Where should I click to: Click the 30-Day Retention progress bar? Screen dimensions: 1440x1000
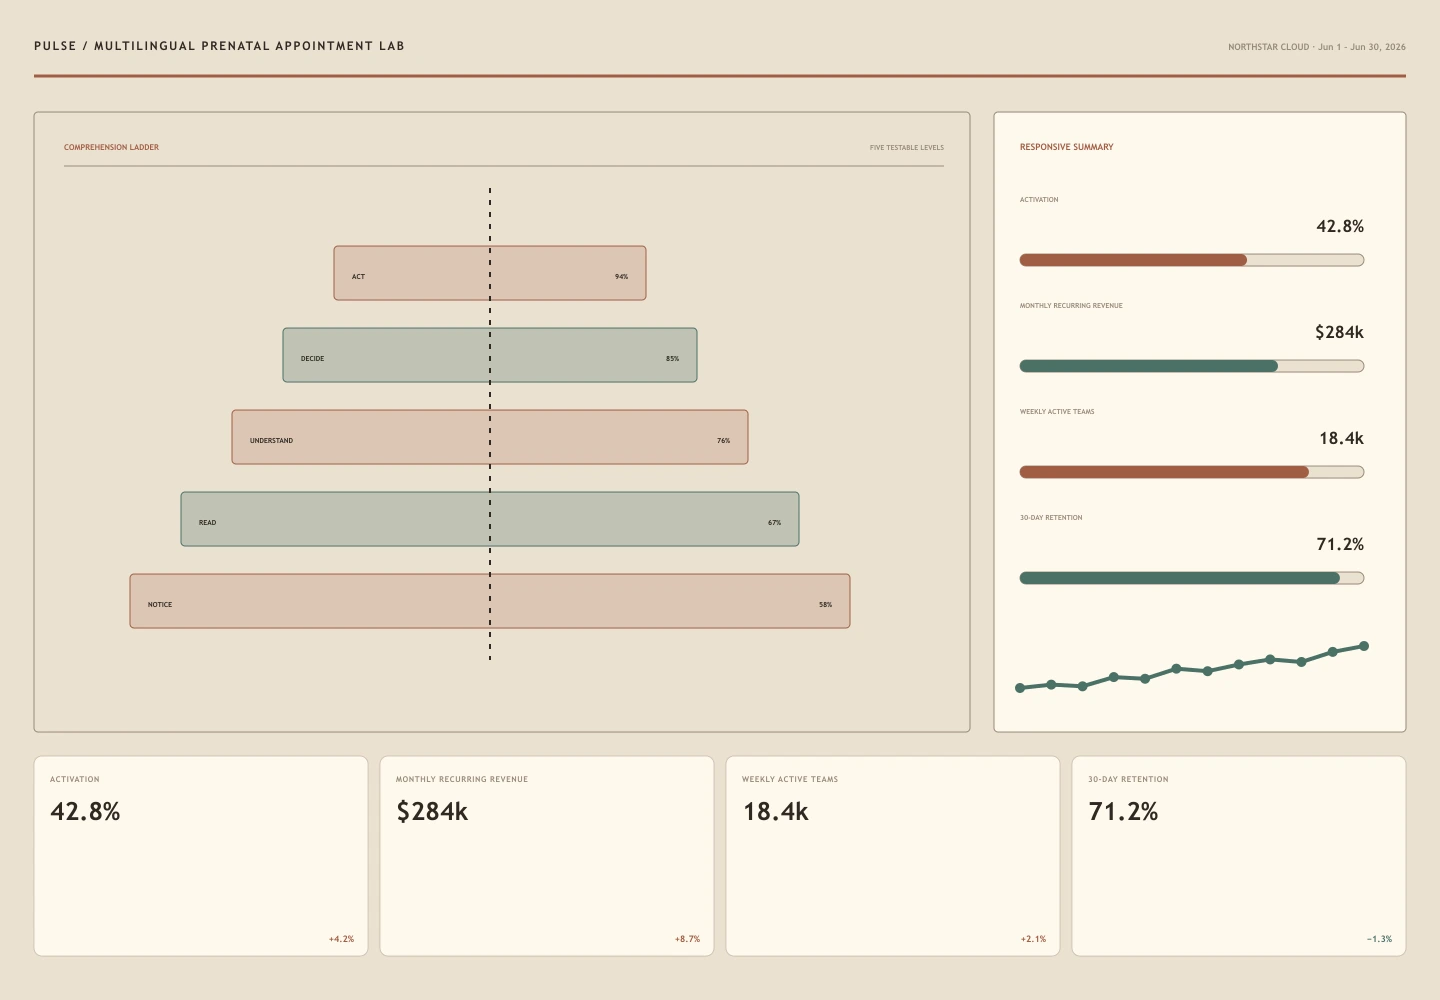point(1192,578)
